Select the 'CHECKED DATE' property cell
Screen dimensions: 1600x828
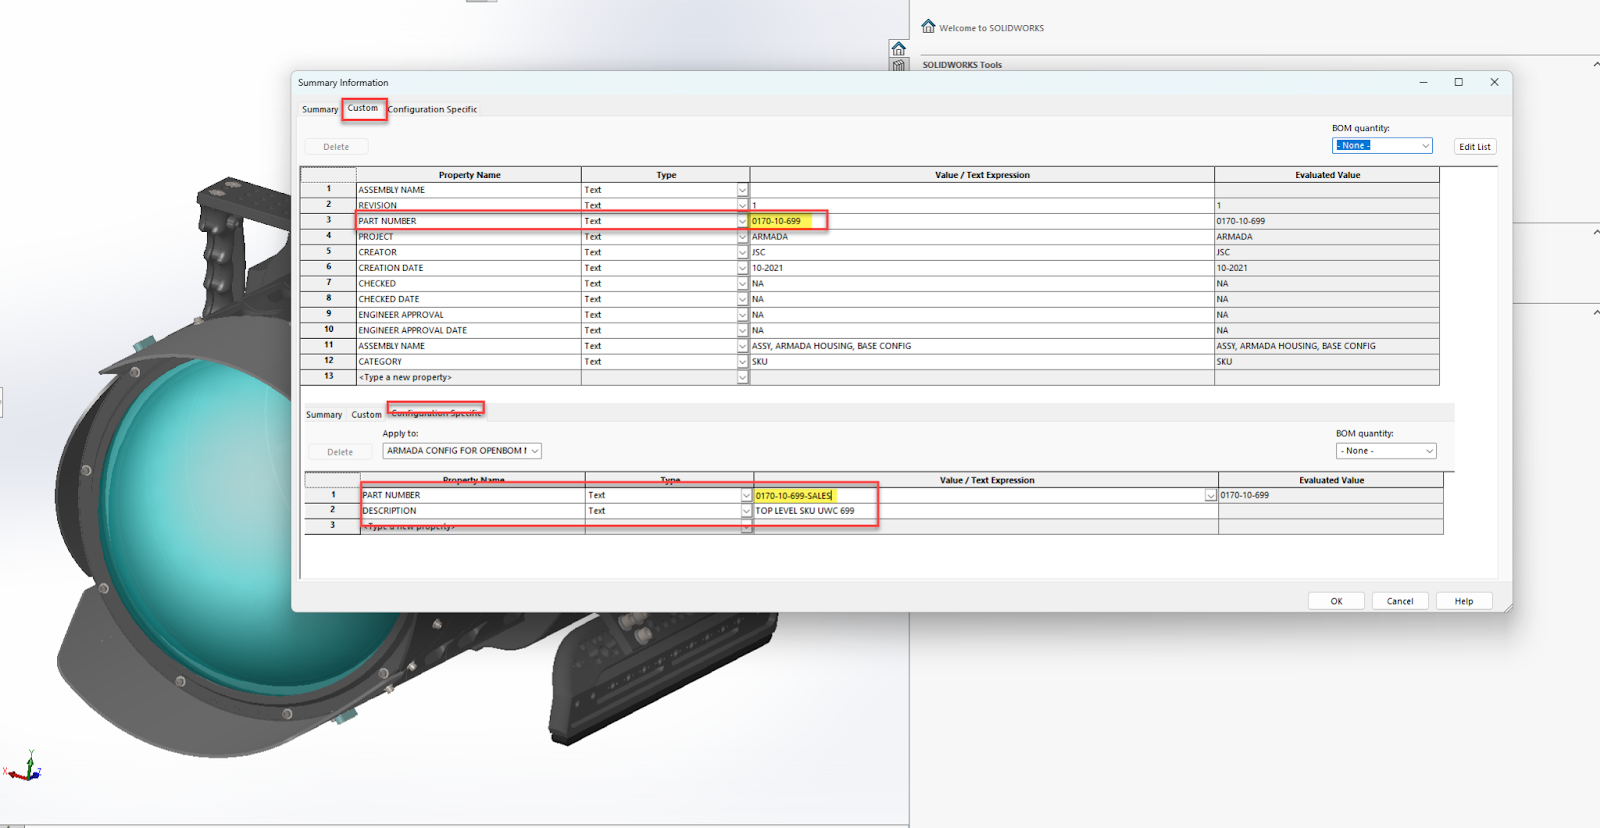(469, 299)
